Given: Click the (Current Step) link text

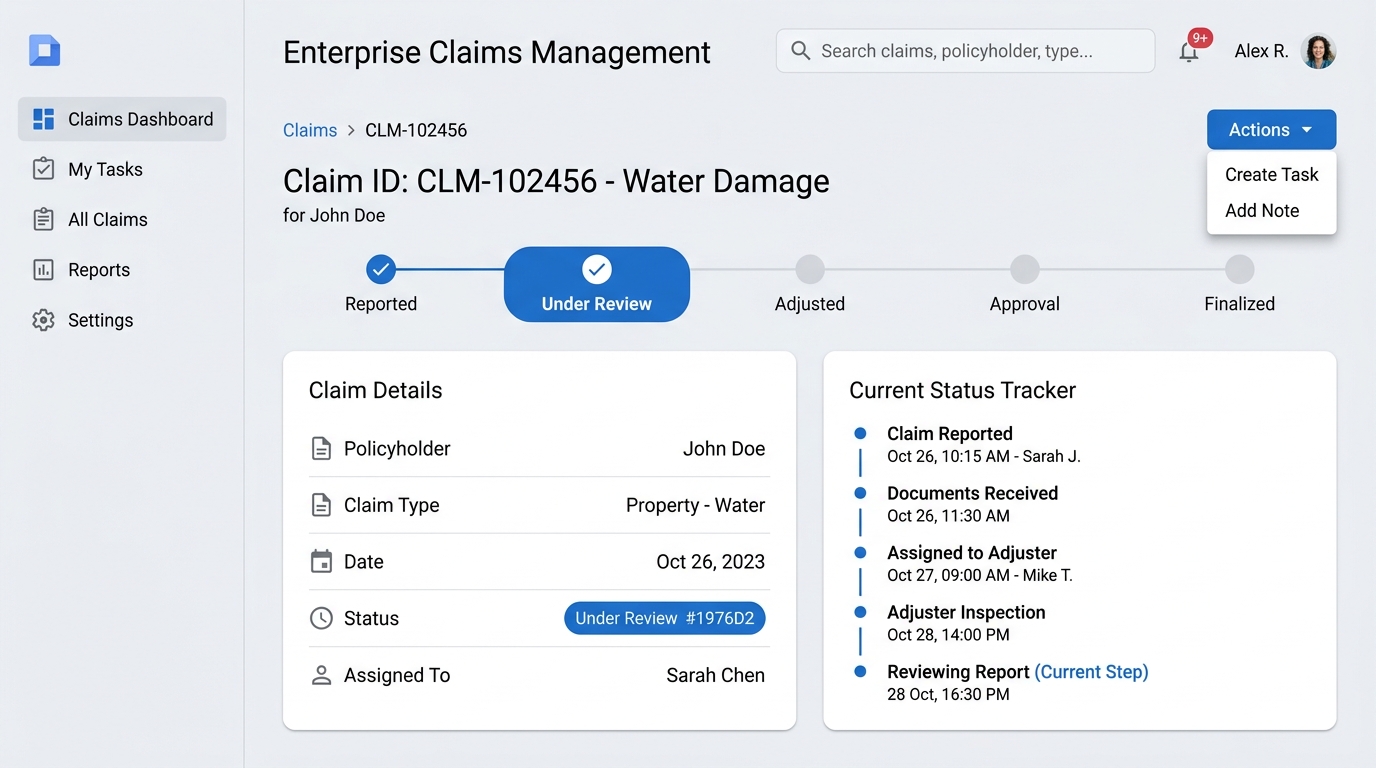Looking at the screenshot, I should (1091, 672).
